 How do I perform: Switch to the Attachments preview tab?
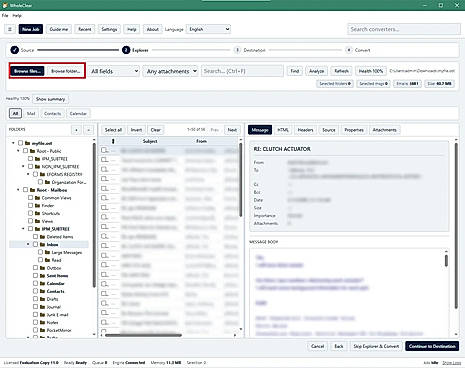[x=385, y=130]
